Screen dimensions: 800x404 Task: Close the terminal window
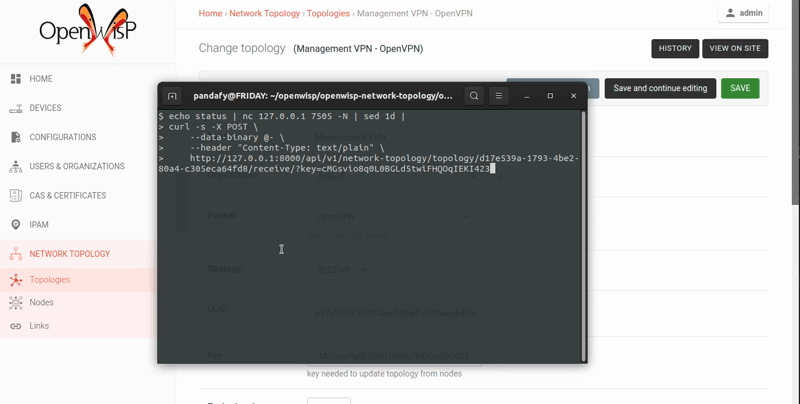point(573,96)
